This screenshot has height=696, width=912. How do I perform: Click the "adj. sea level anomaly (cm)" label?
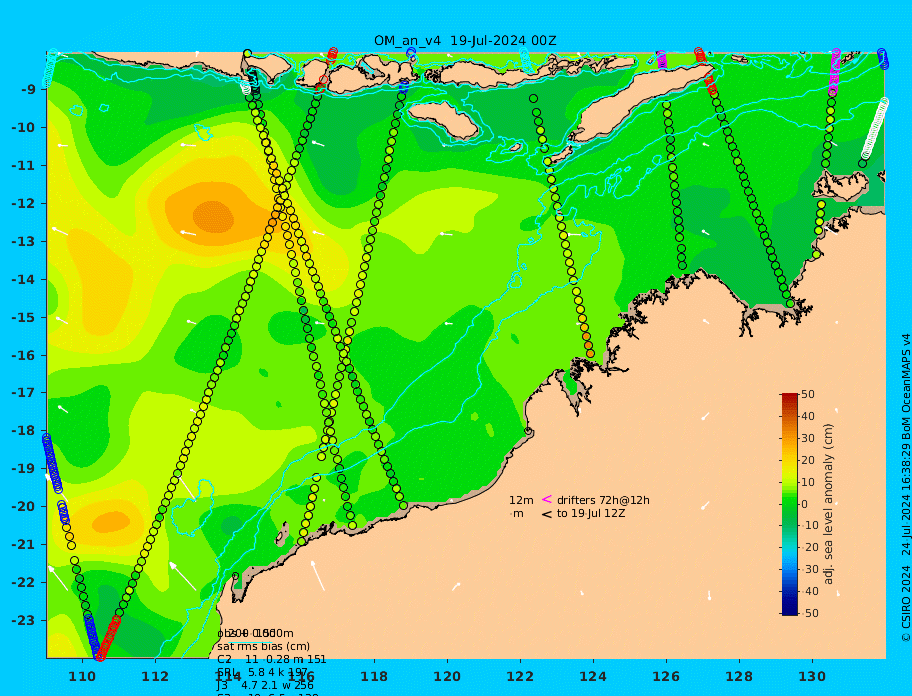pyautogui.click(x=828, y=504)
